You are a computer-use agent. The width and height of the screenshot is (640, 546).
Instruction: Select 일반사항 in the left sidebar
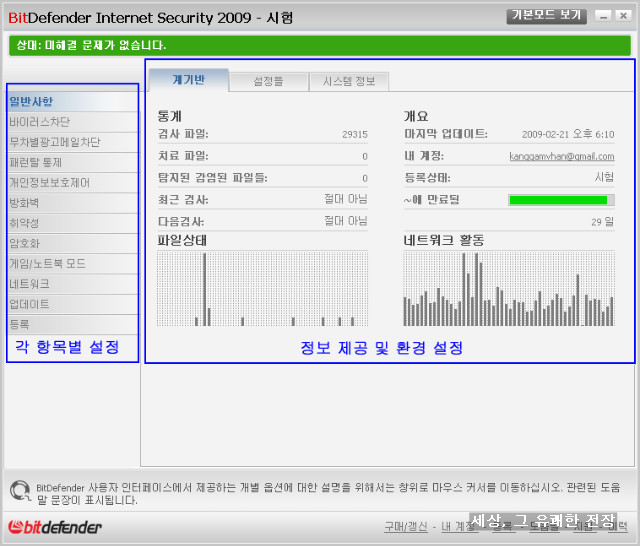73,102
